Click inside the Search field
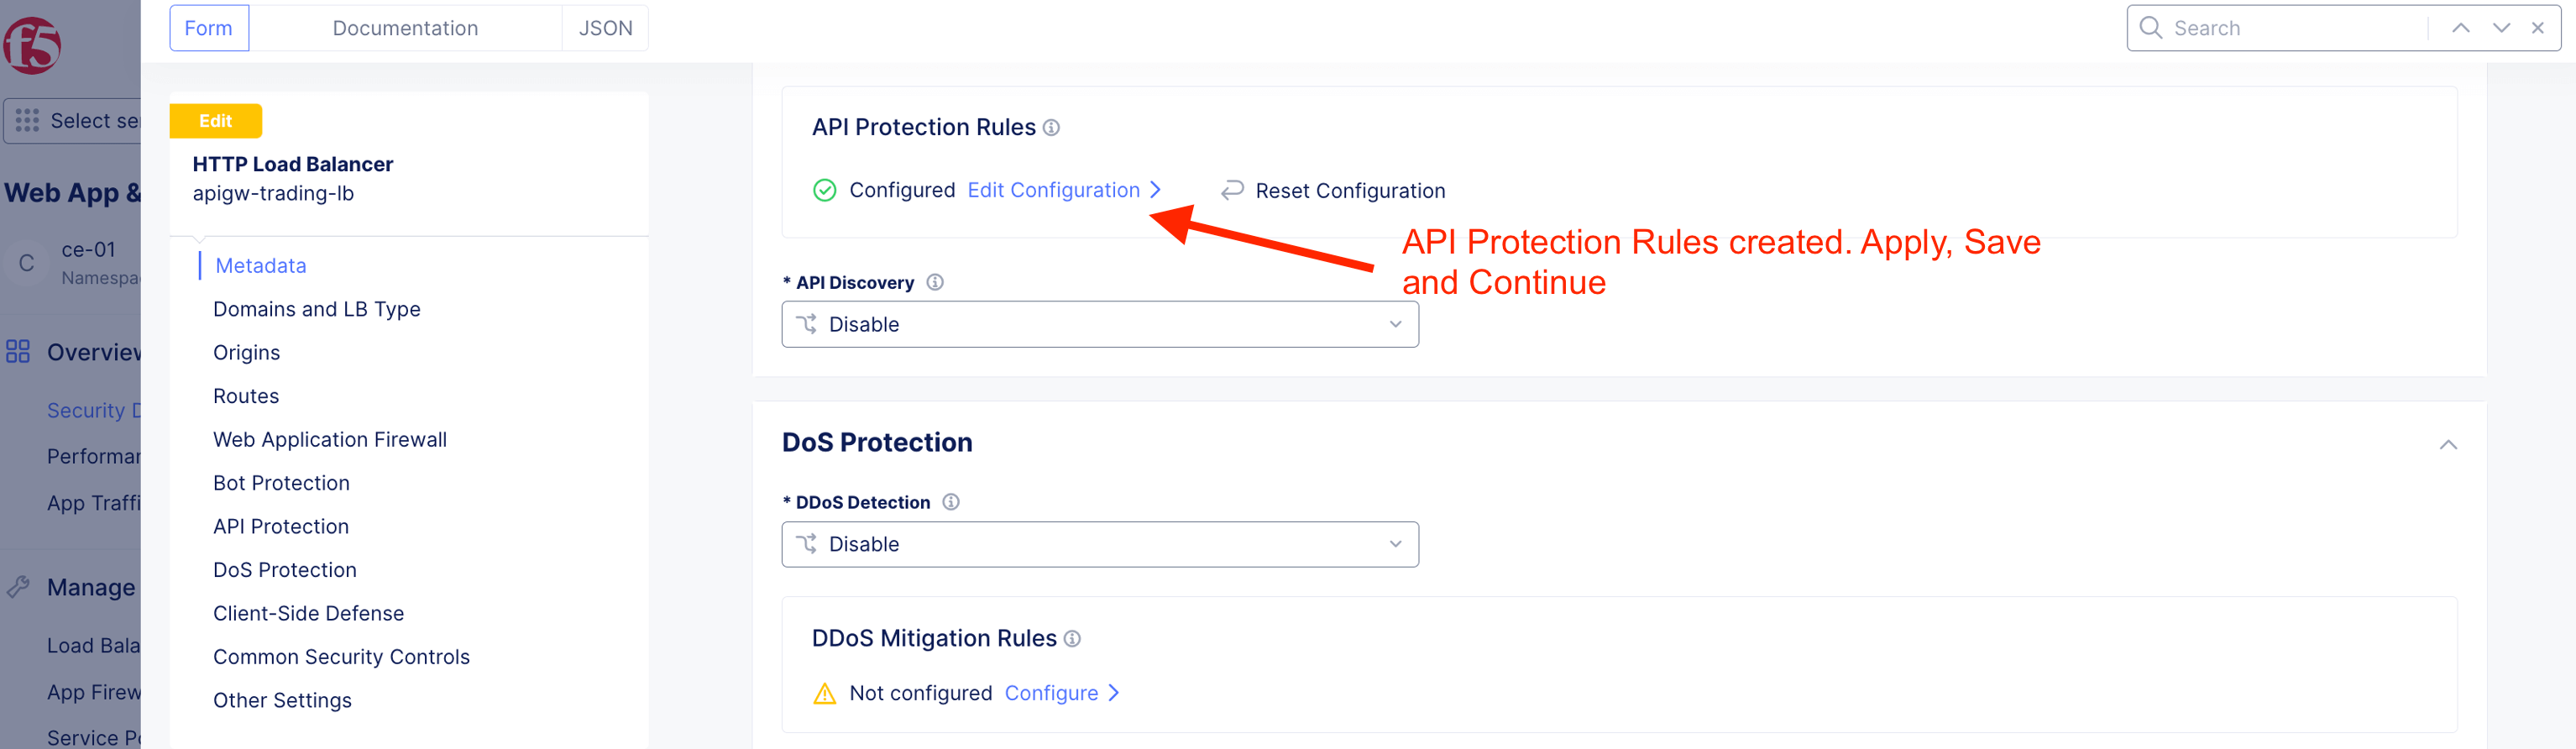2576x749 pixels. tap(2295, 28)
